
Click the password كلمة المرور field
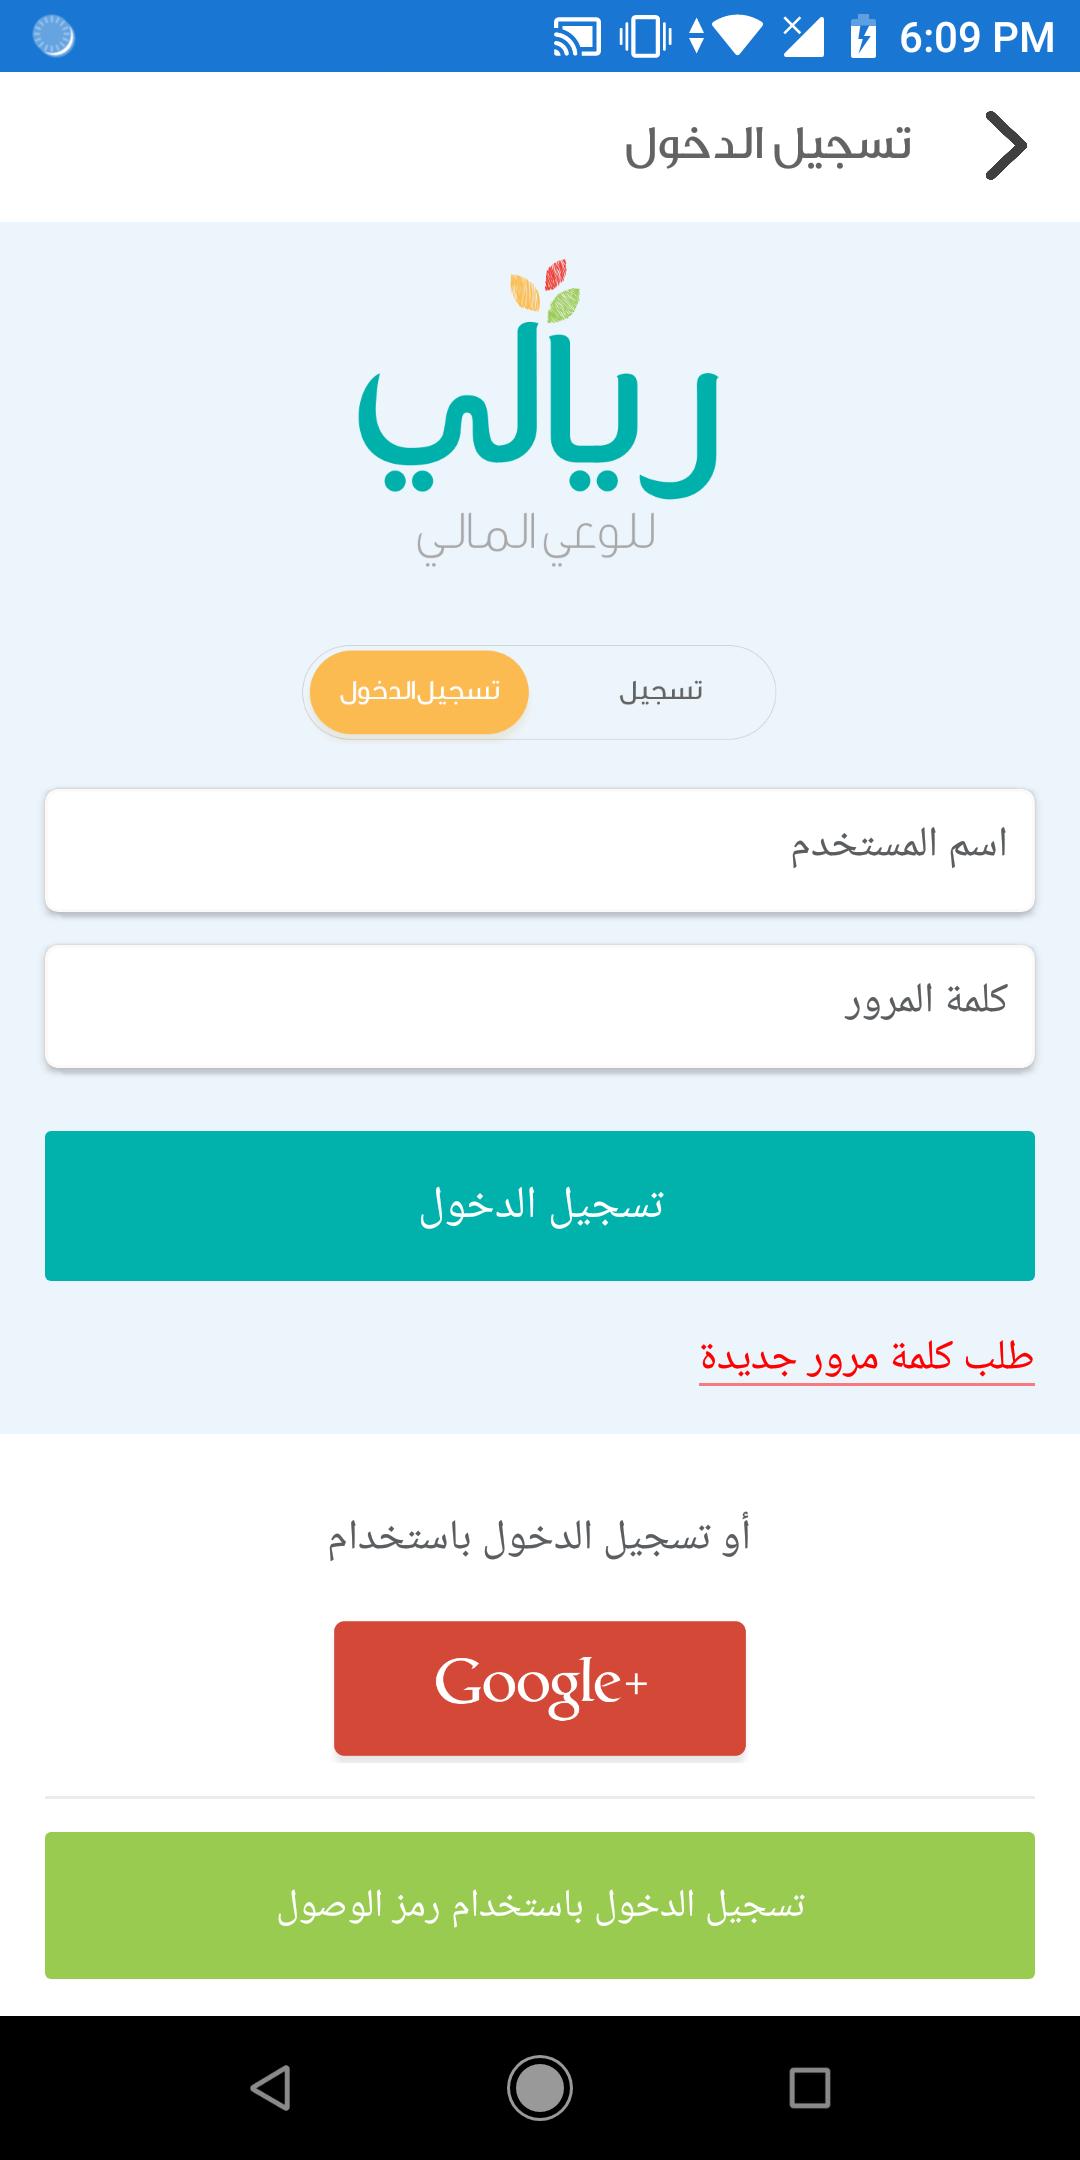(540, 1005)
